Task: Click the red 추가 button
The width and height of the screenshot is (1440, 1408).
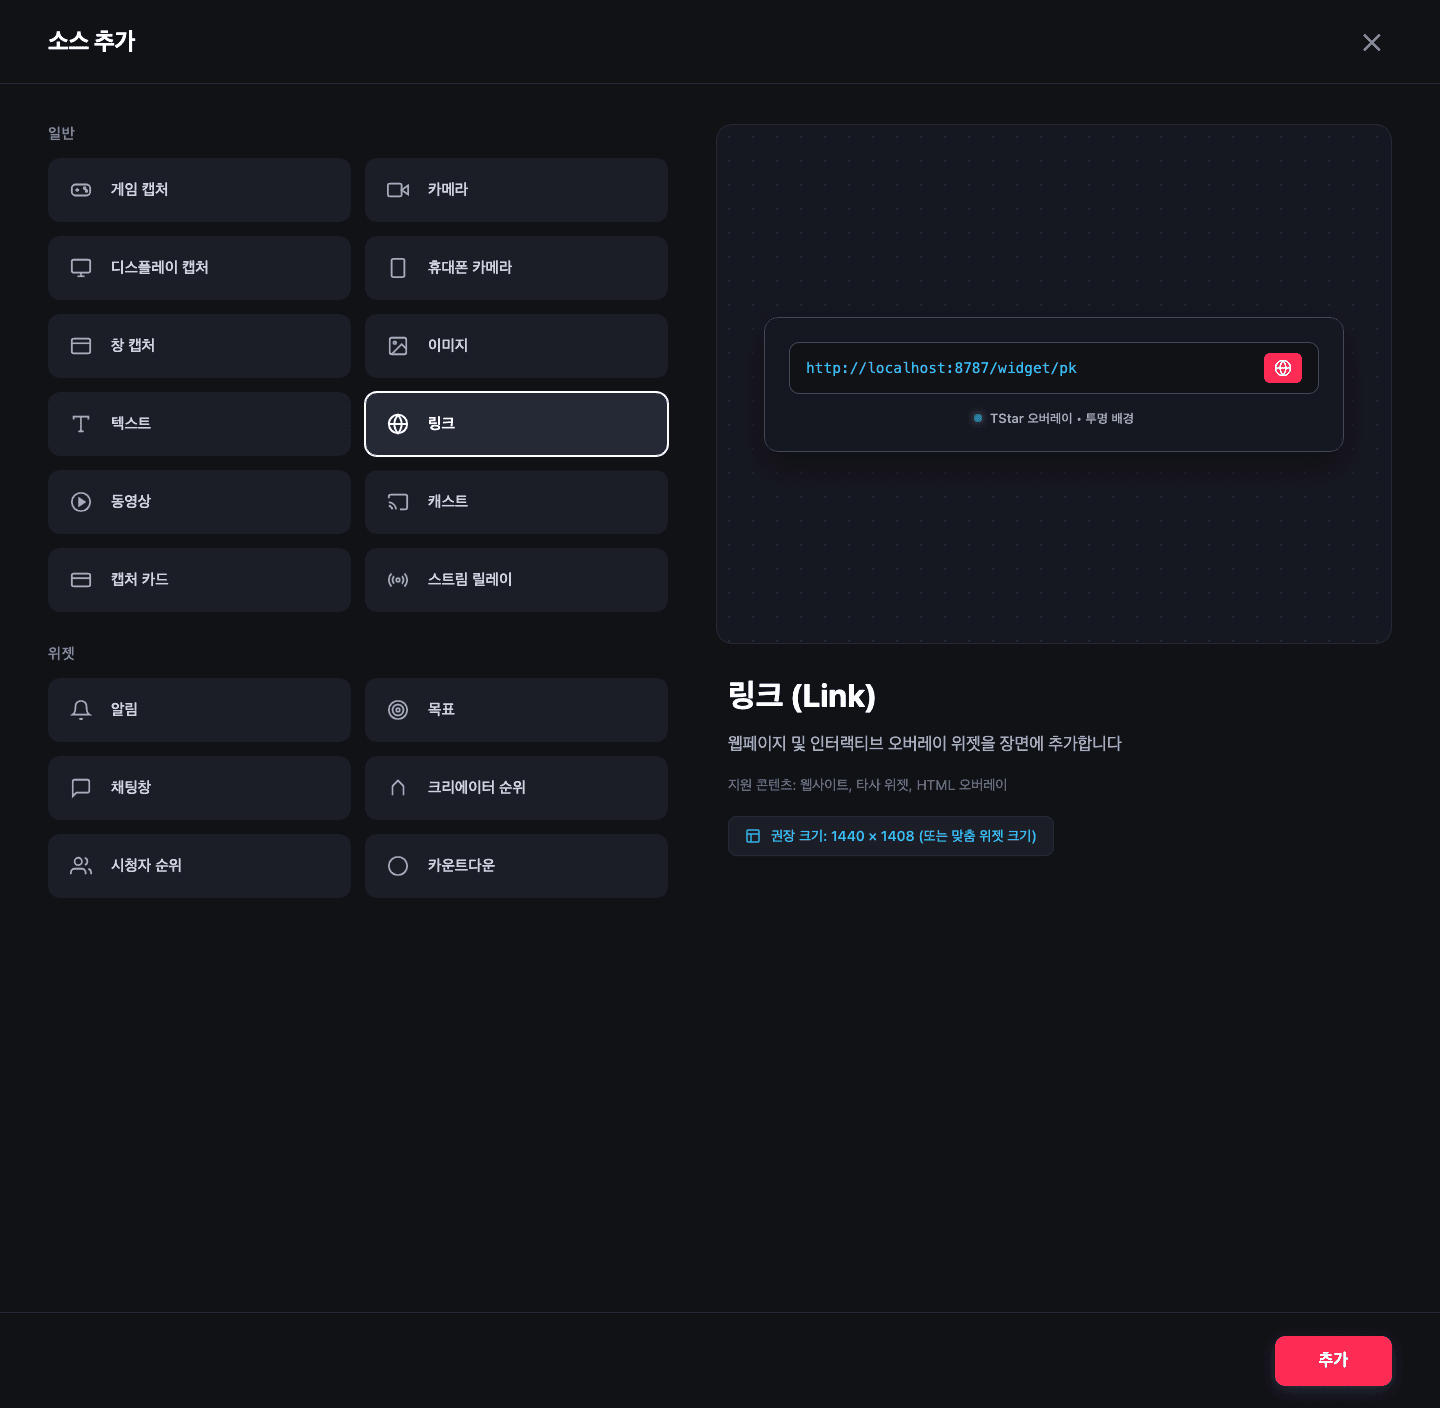Action: click(1333, 1361)
